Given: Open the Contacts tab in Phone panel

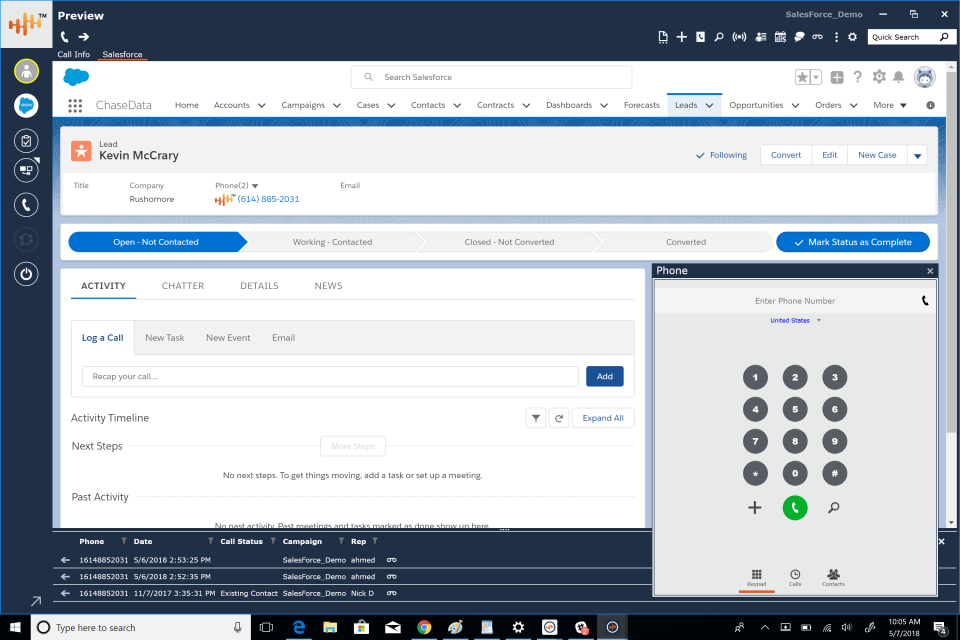Looking at the screenshot, I should coord(833,578).
